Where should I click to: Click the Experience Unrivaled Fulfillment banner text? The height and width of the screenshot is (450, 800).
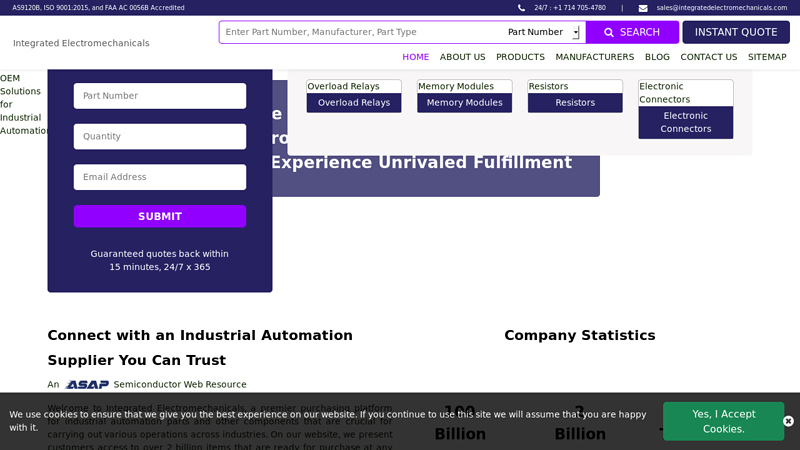(421, 162)
